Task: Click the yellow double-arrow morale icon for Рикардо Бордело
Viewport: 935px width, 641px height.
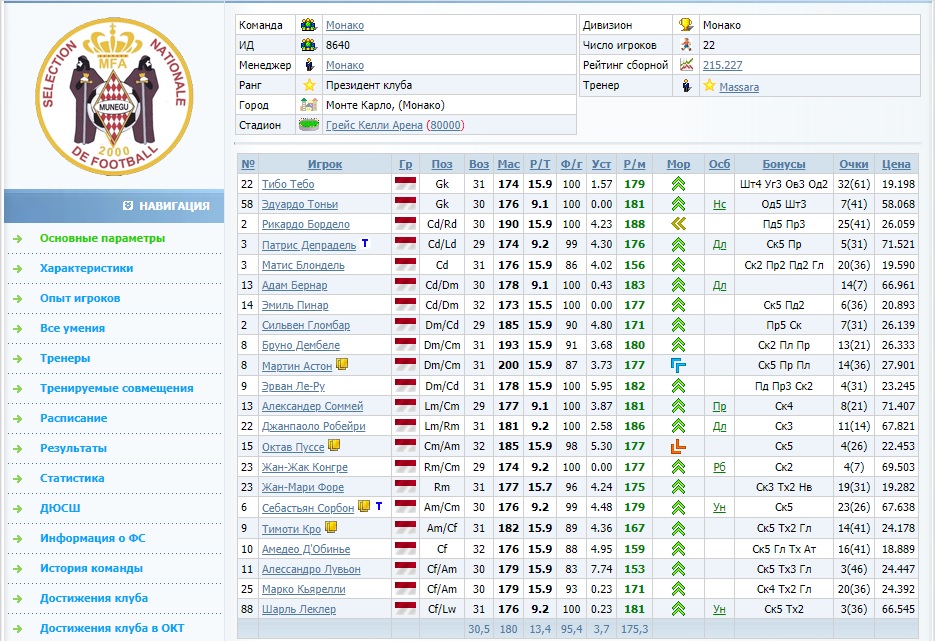Action: 678,224
